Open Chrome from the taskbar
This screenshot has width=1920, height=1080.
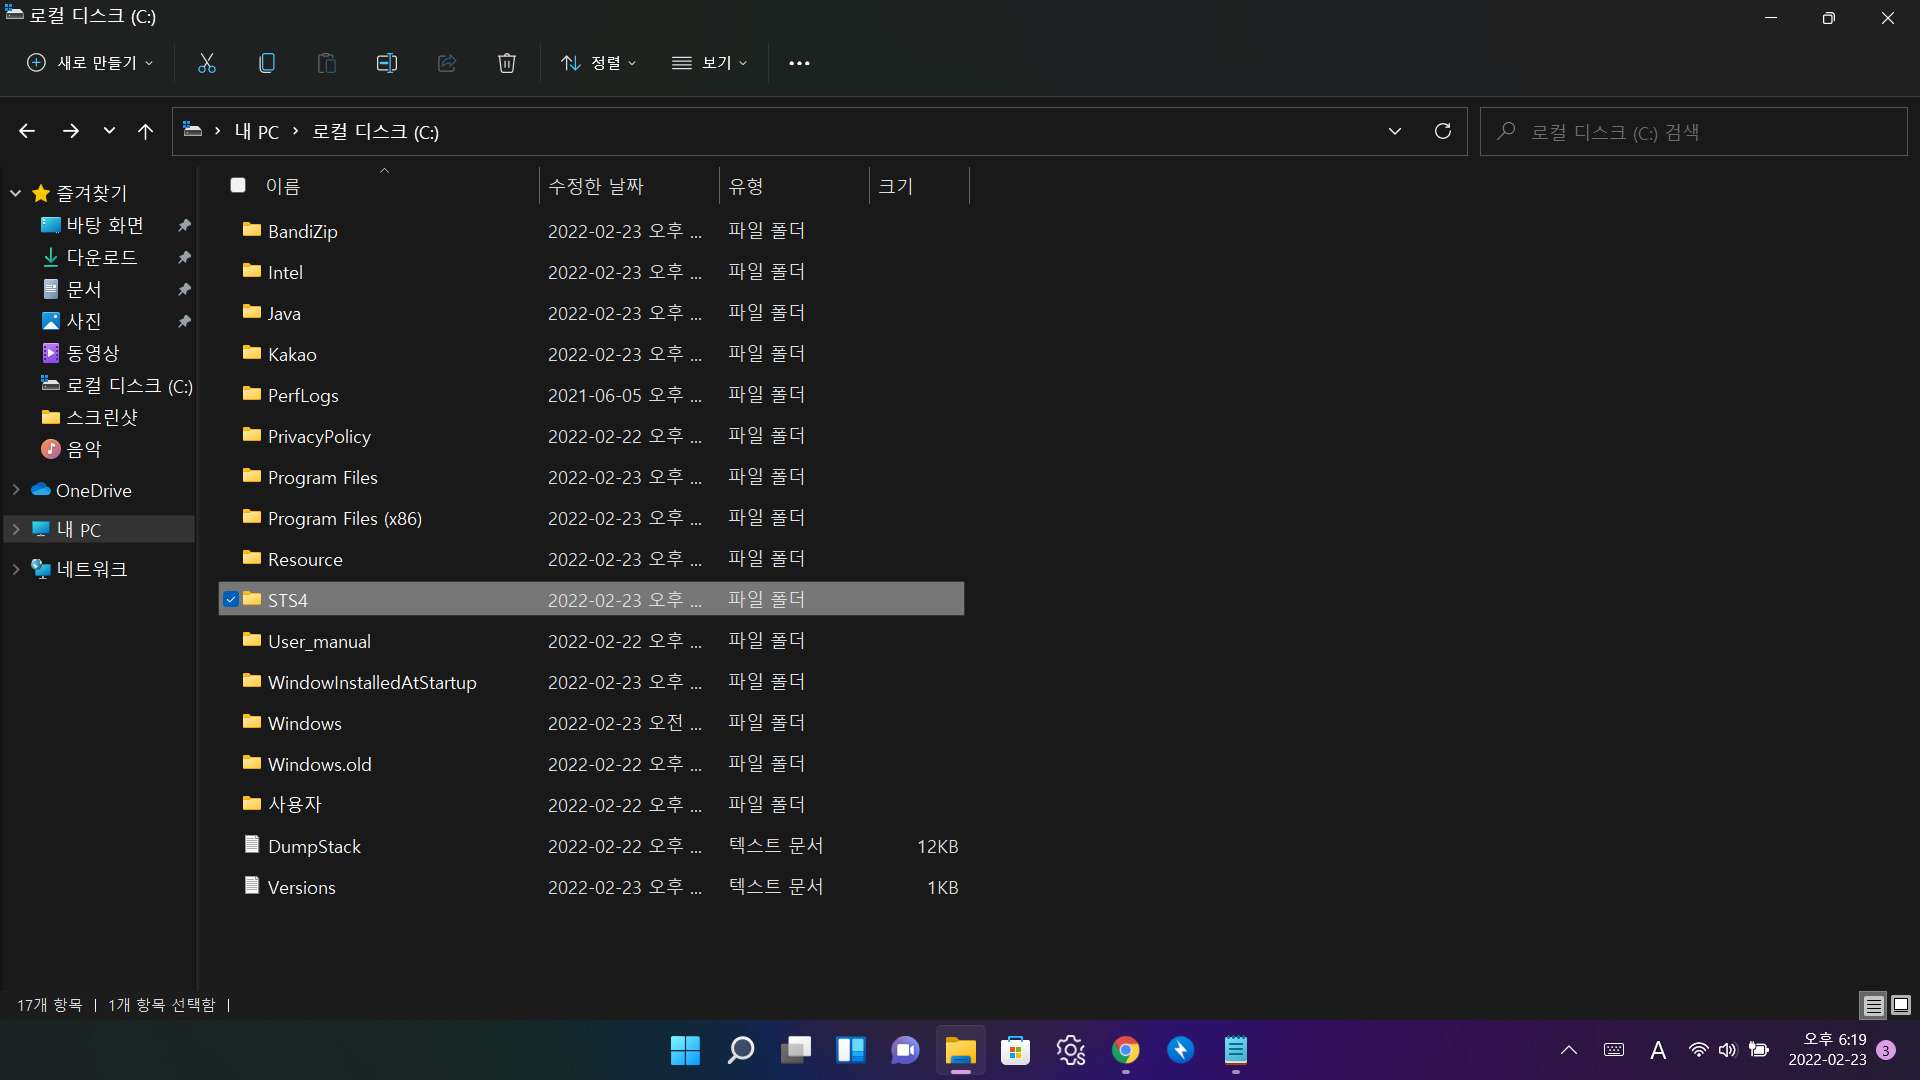pyautogui.click(x=1125, y=1050)
